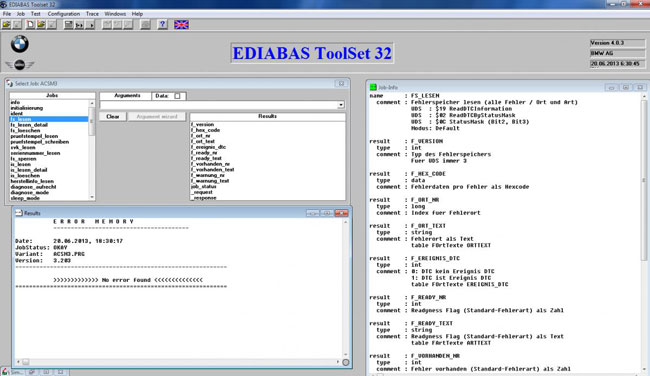Toggle the Data checkbox
Viewport: 650px width, 376px height.
click(x=177, y=96)
